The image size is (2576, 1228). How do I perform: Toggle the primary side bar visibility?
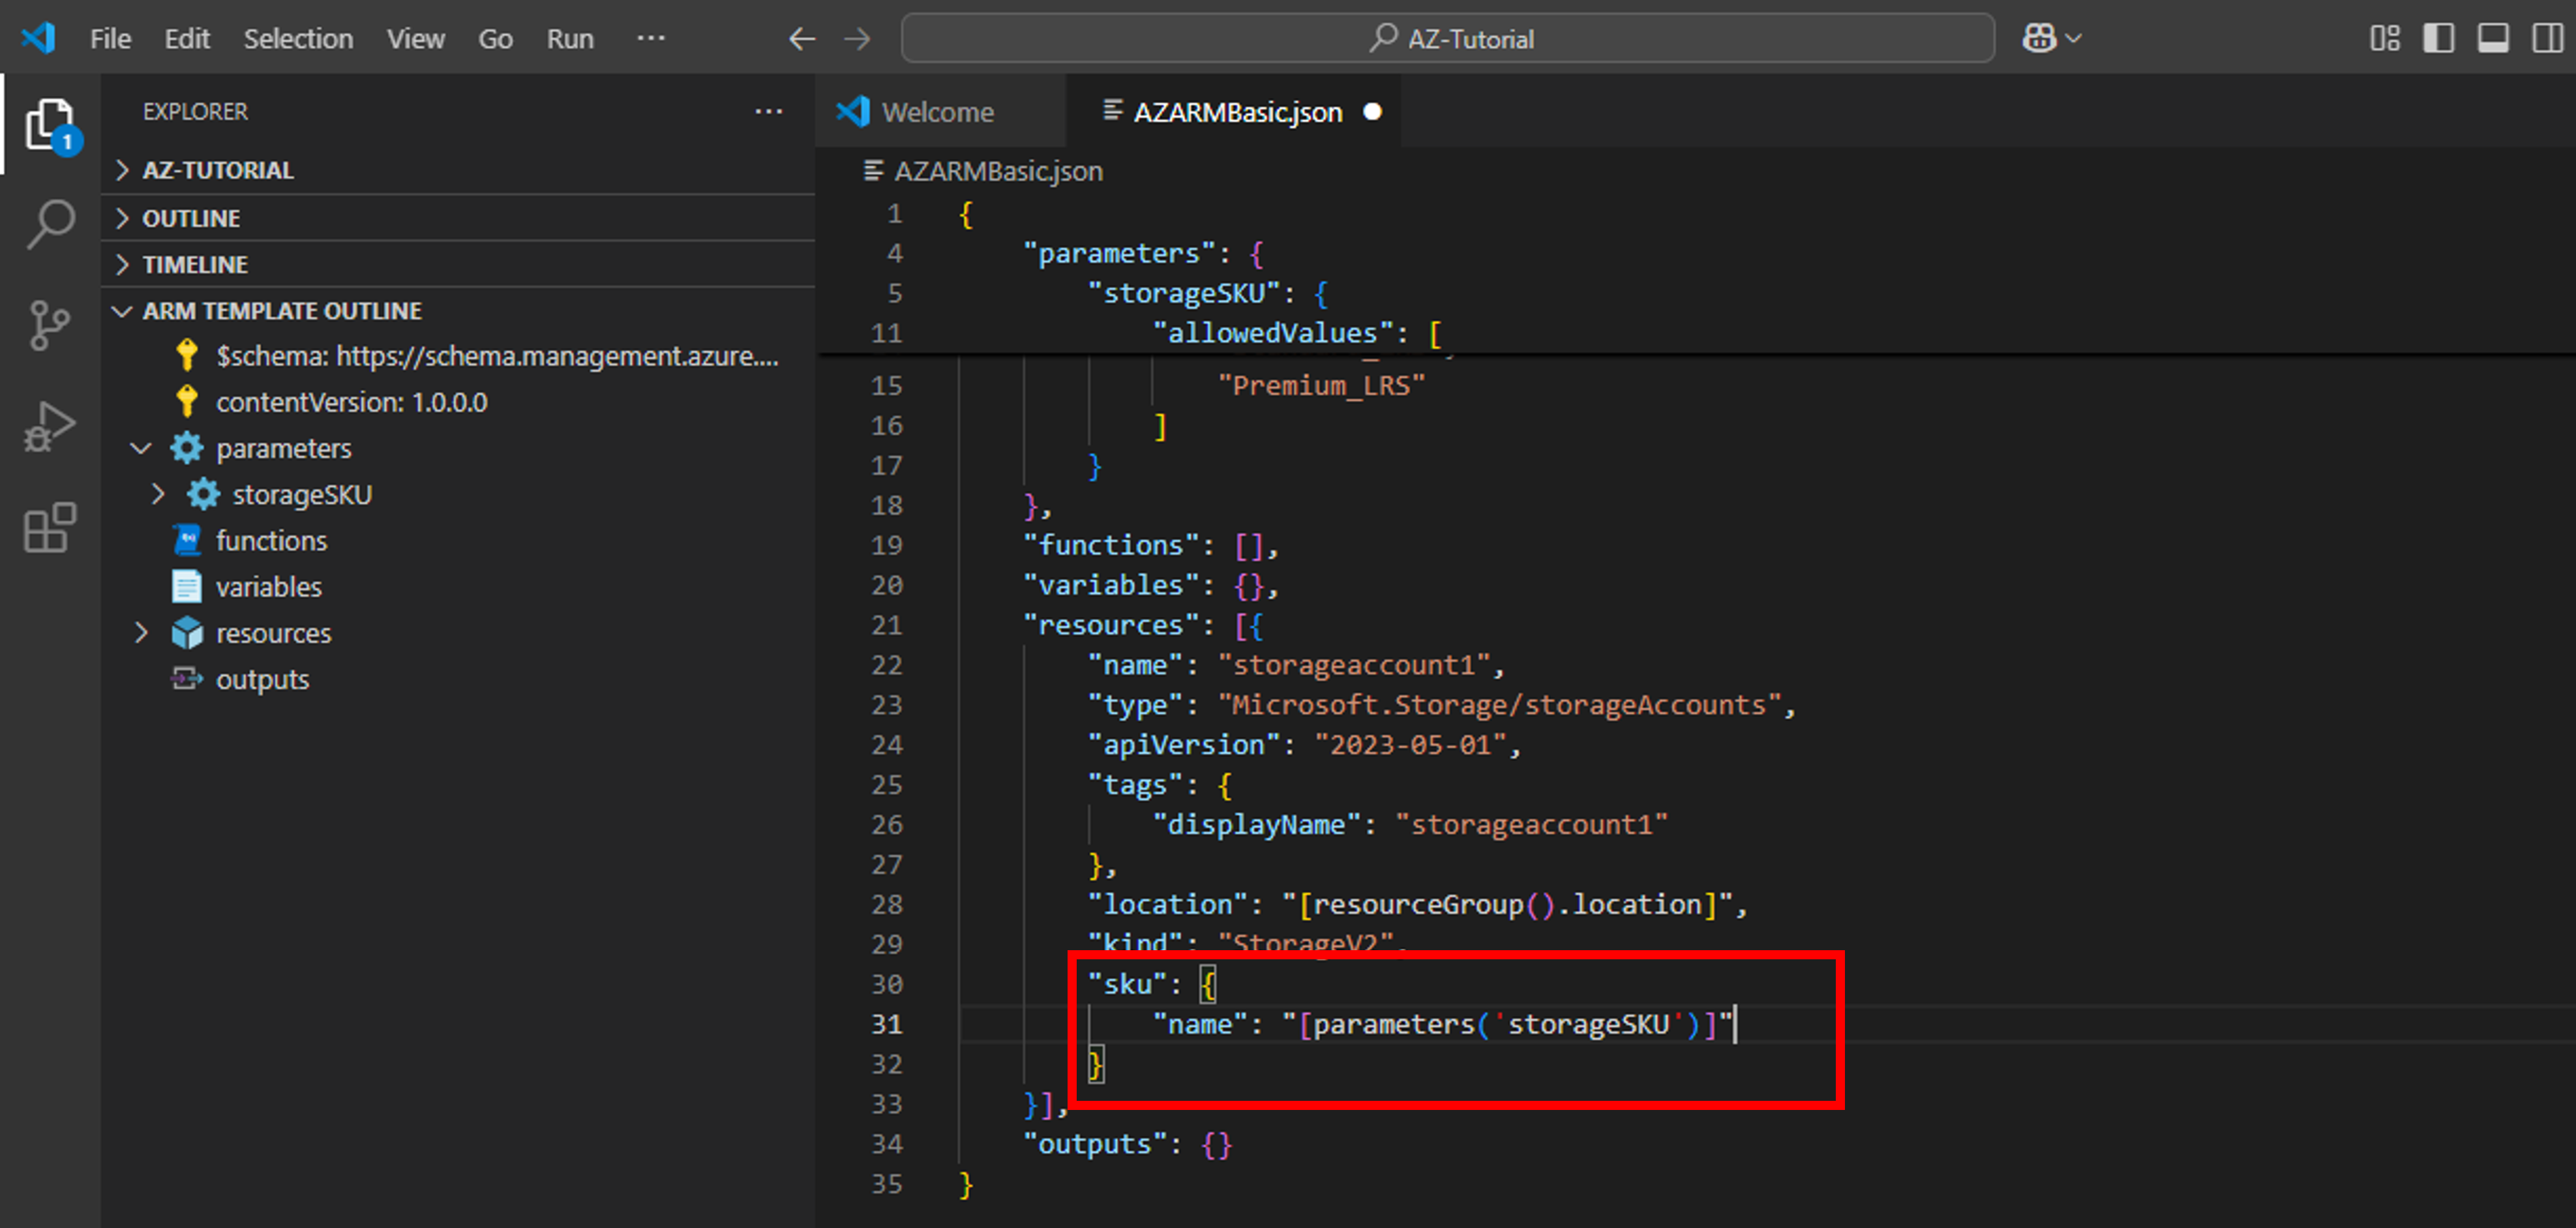[2438, 38]
